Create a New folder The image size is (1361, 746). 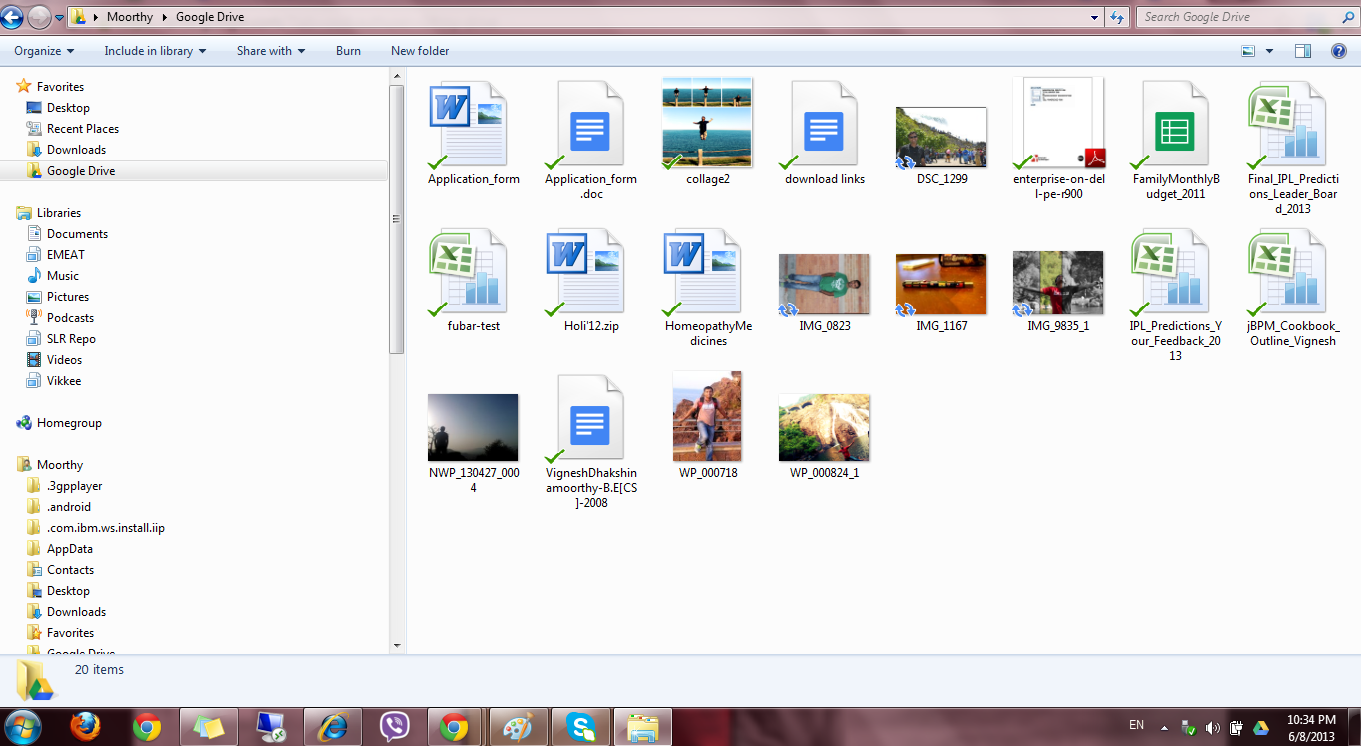point(419,51)
